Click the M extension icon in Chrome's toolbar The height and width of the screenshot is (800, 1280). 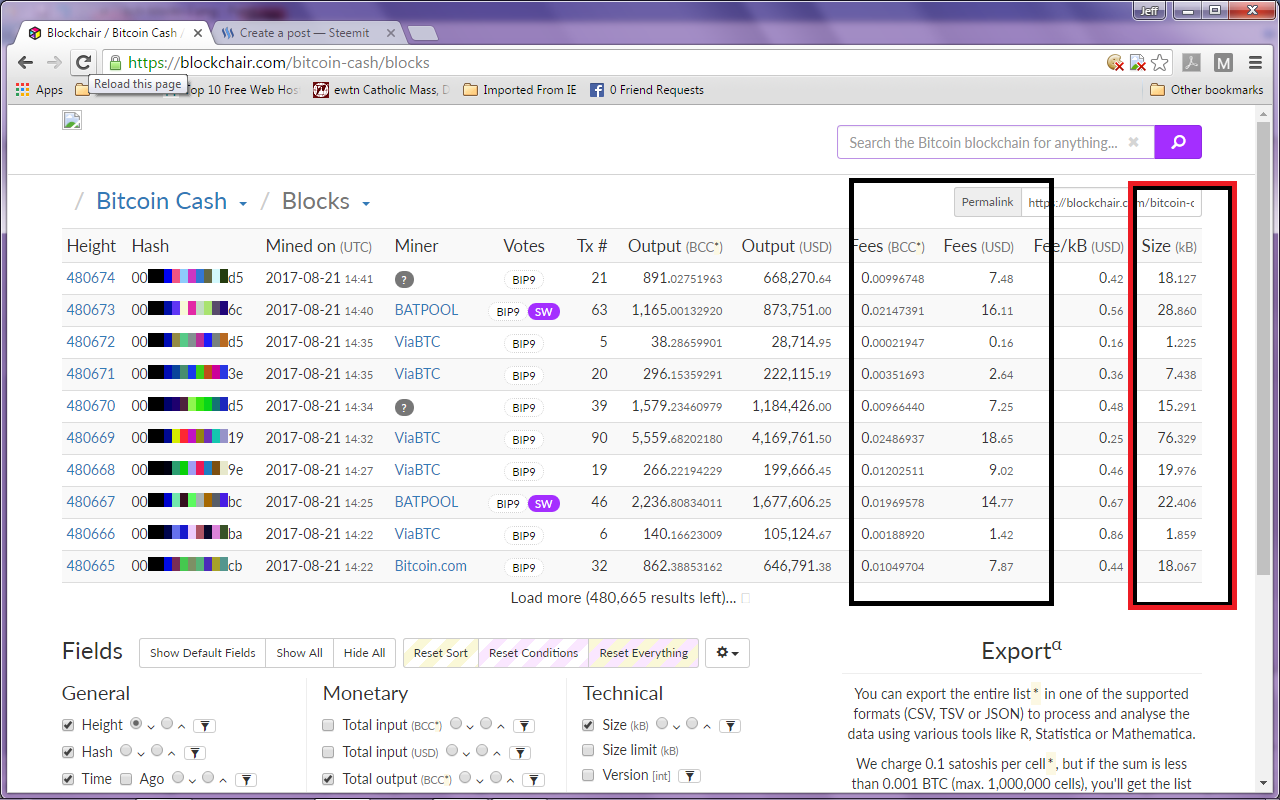pos(1223,63)
